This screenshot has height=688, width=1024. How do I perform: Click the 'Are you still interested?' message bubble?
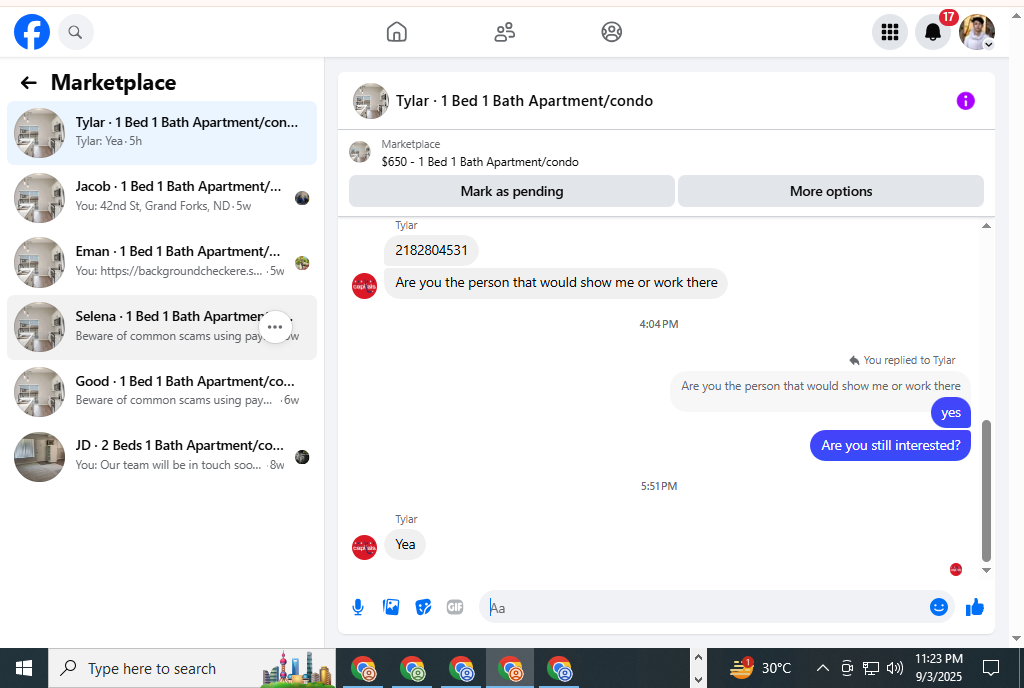pyautogui.click(x=890, y=445)
